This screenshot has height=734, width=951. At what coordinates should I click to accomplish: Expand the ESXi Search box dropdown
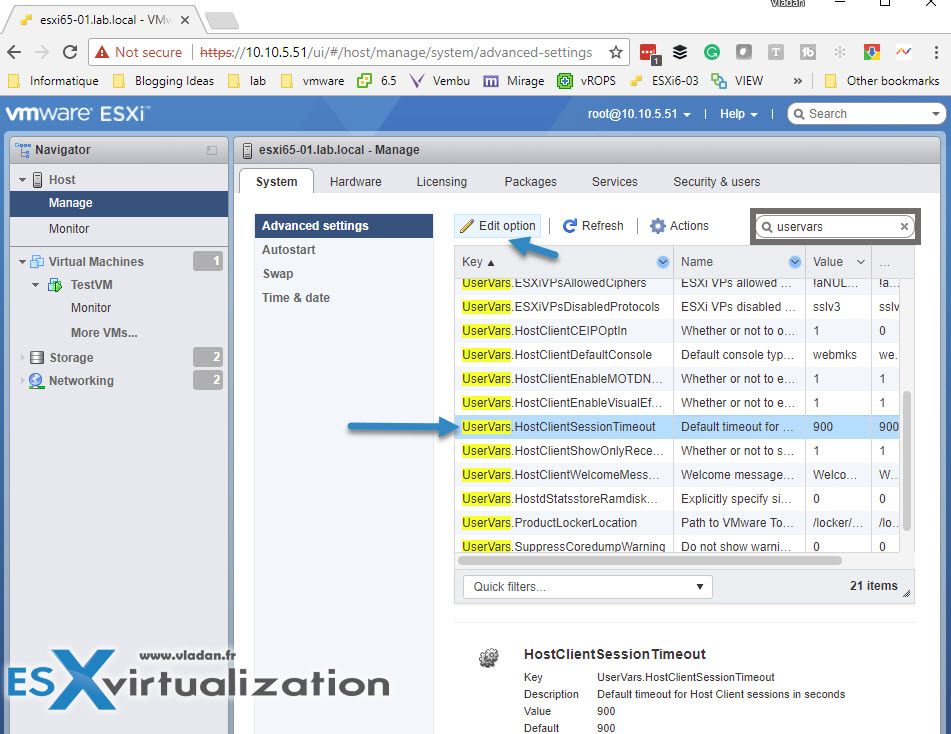click(x=936, y=114)
